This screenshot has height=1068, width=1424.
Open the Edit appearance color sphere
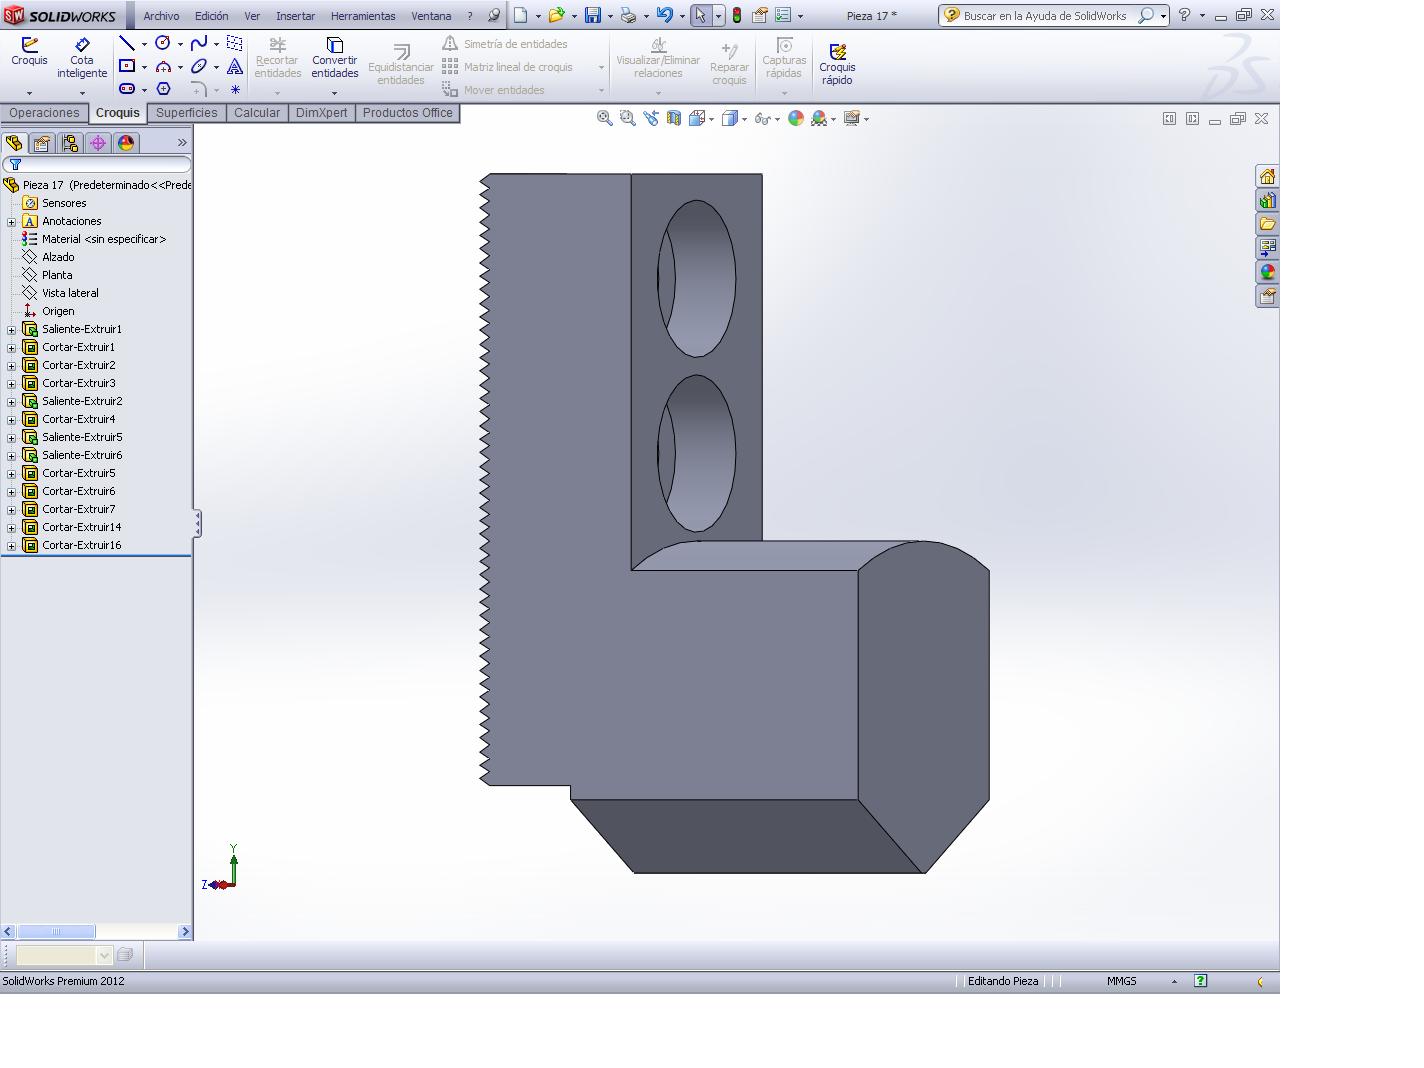pyautogui.click(x=796, y=118)
